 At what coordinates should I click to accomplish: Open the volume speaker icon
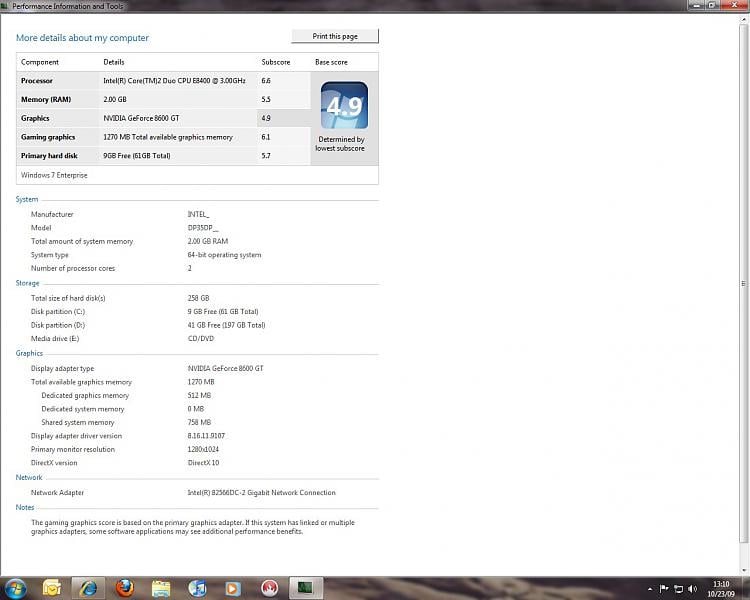point(693,589)
